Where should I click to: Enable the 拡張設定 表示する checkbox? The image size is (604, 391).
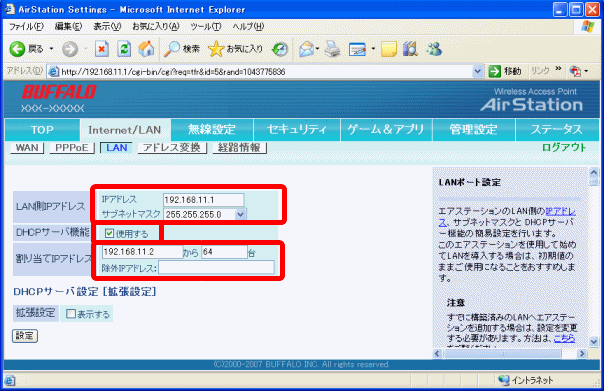point(71,314)
